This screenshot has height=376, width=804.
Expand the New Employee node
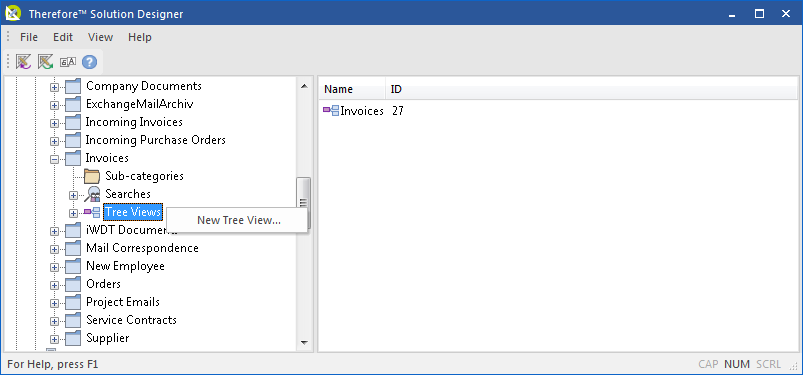click(54, 267)
